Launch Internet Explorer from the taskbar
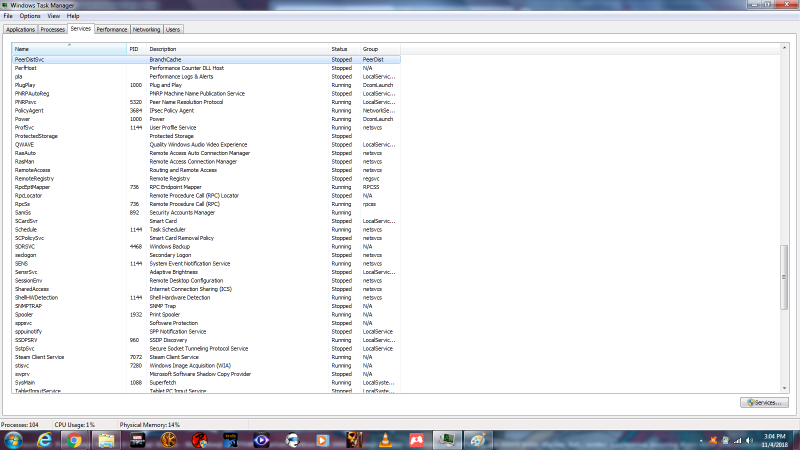 point(44,440)
